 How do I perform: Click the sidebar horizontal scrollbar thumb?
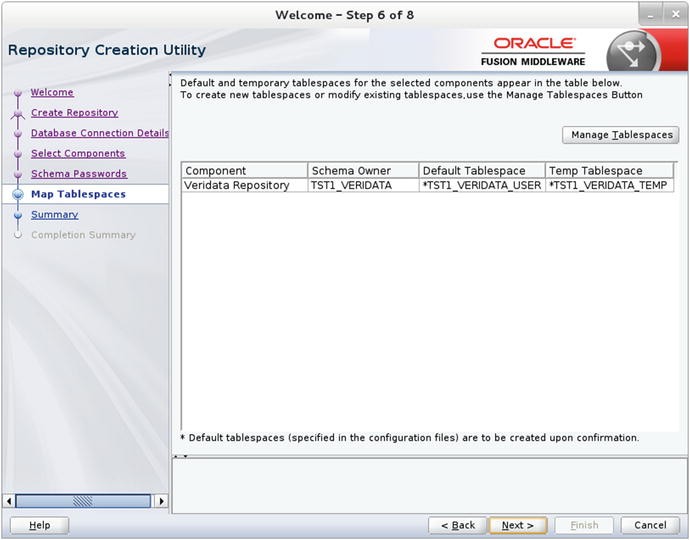pyautogui.click(x=83, y=501)
